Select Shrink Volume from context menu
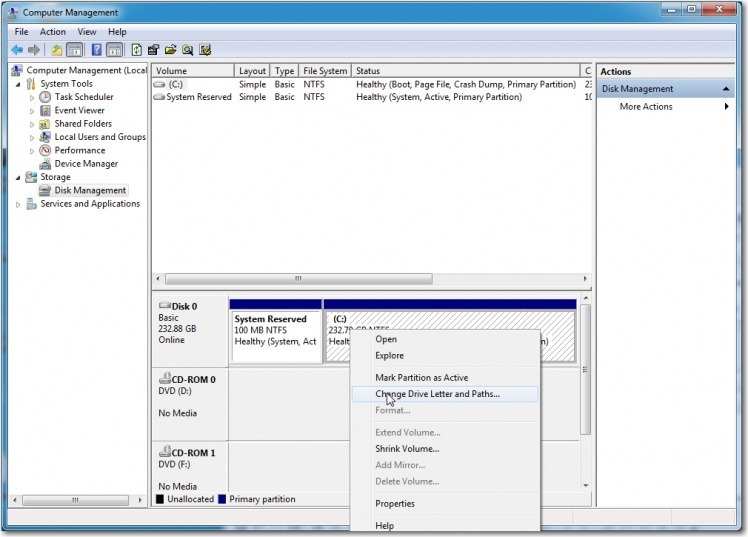 coord(407,449)
